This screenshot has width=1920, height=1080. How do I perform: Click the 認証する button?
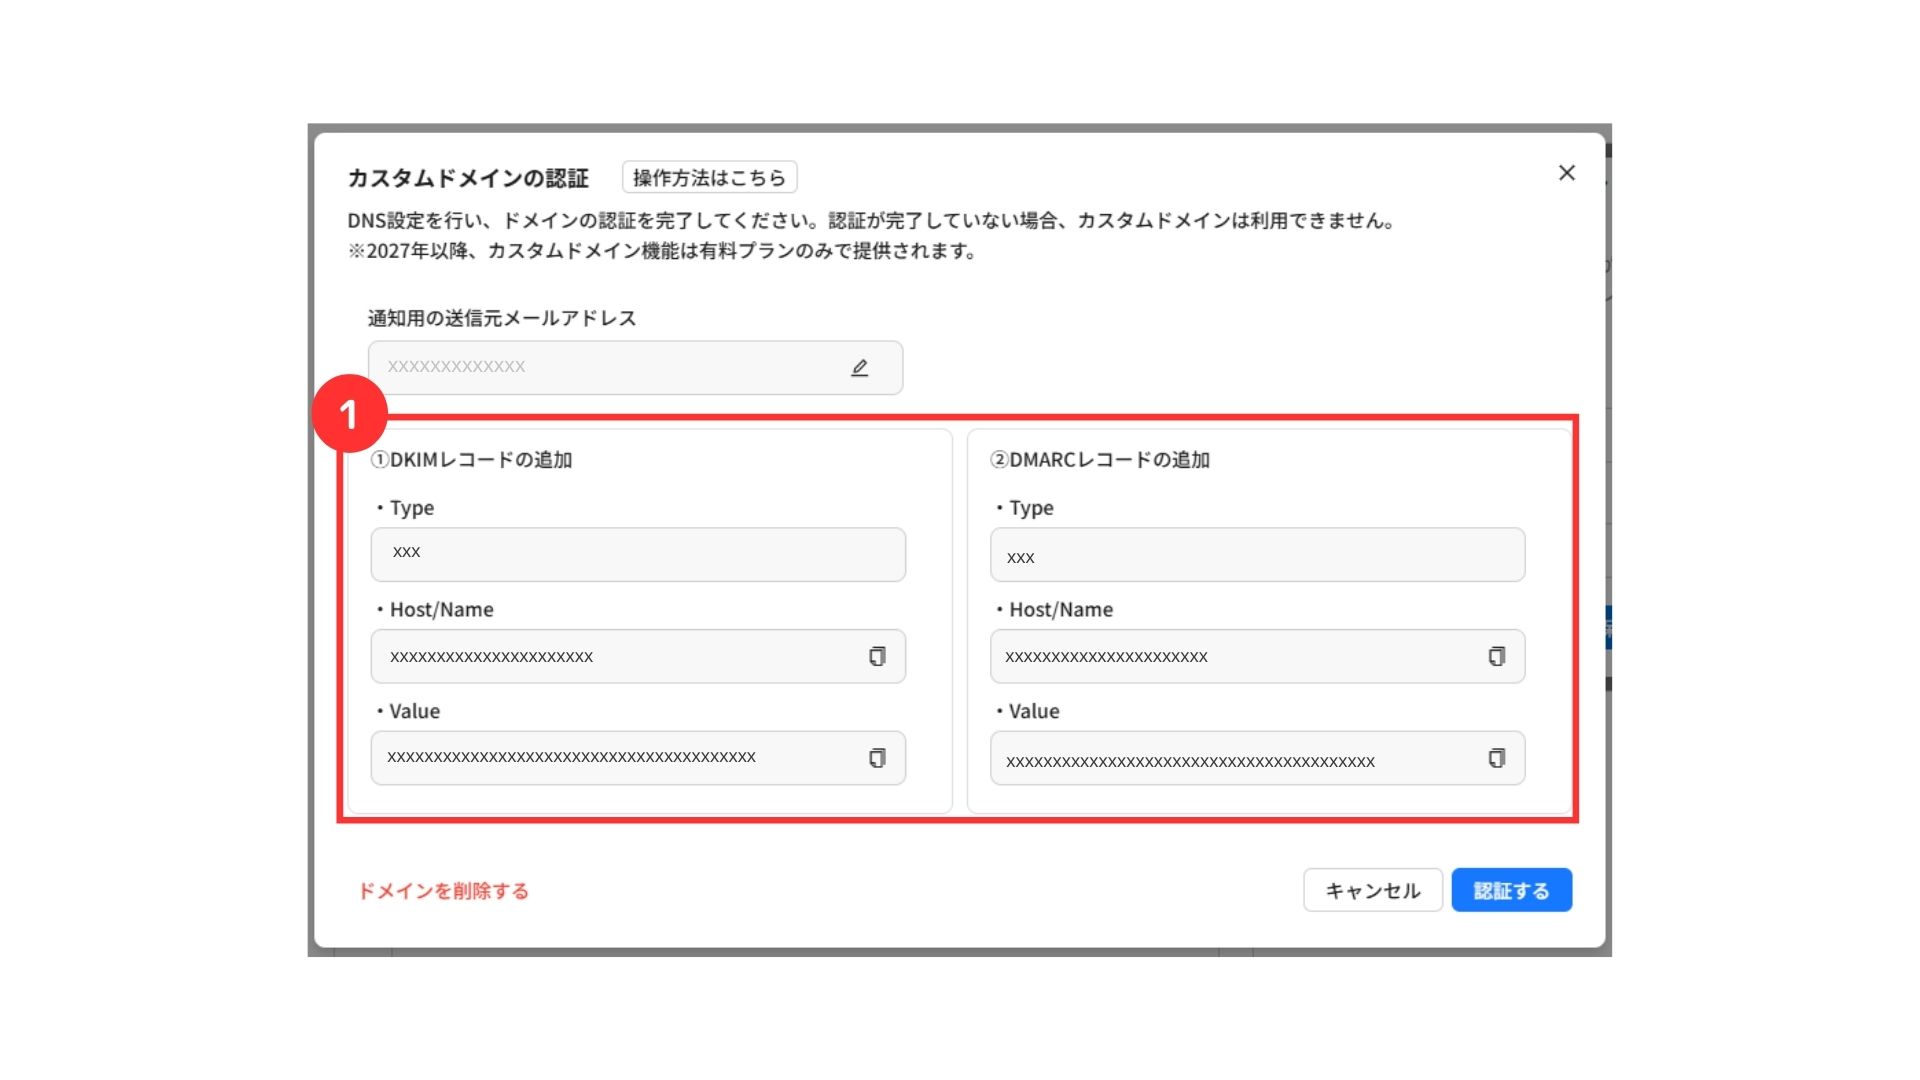(1511, 890)
